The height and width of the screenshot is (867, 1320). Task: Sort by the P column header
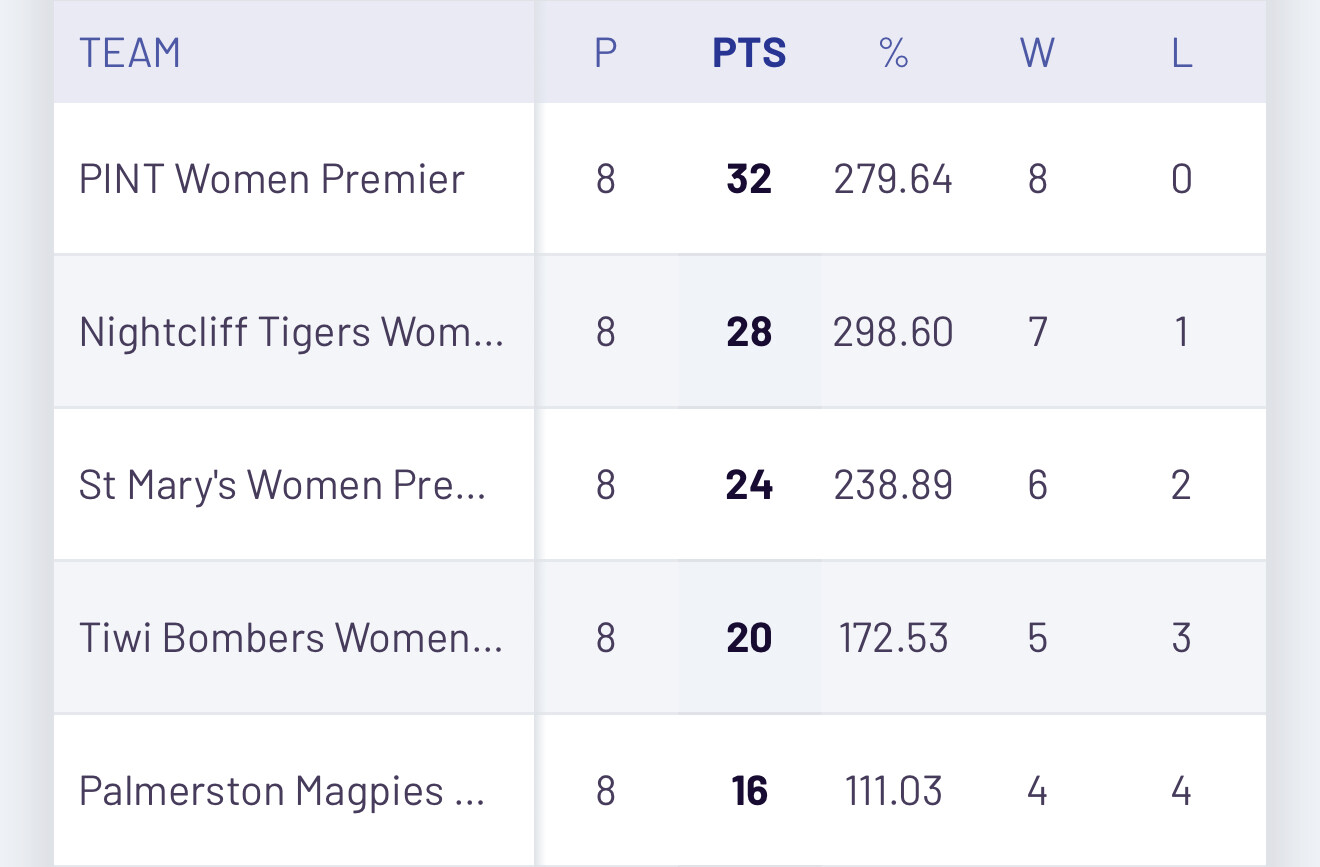tap(605, 53)
